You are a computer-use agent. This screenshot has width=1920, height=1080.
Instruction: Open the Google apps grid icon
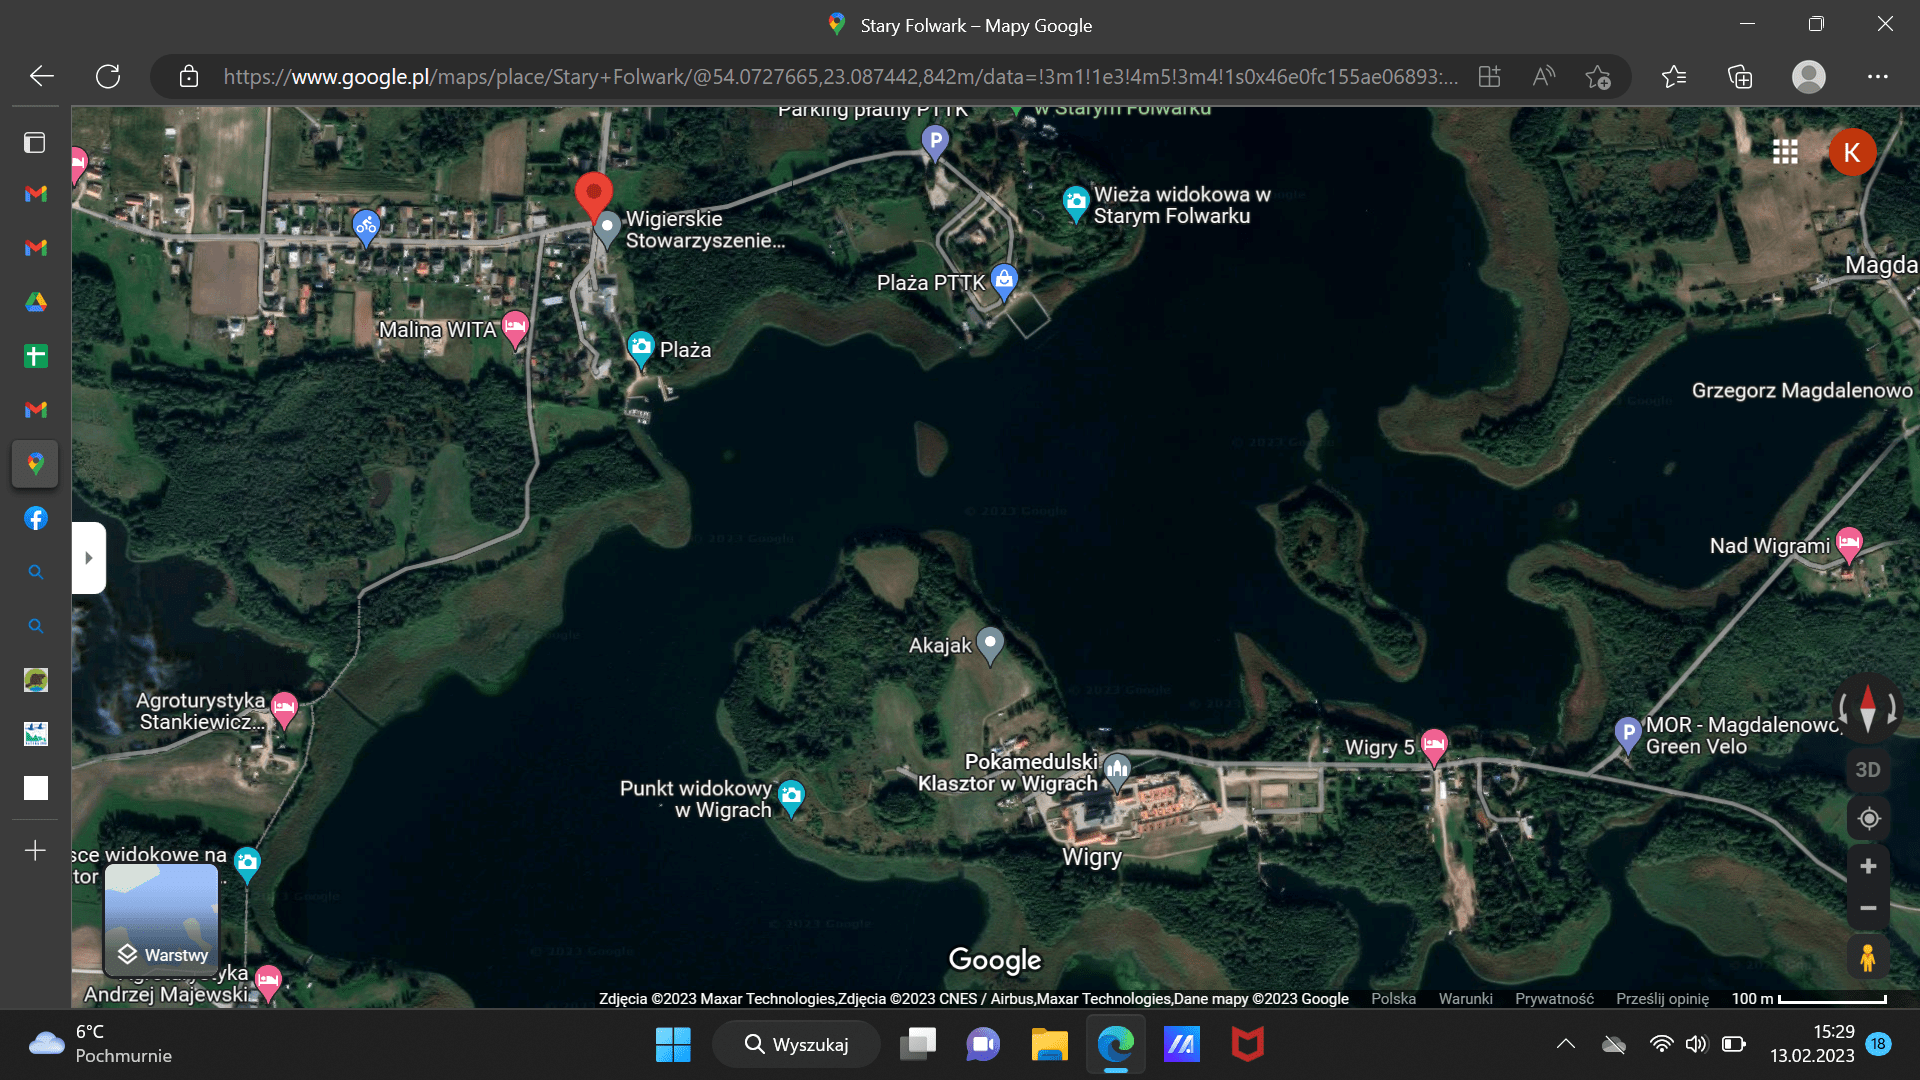[x=1785, y=152]
